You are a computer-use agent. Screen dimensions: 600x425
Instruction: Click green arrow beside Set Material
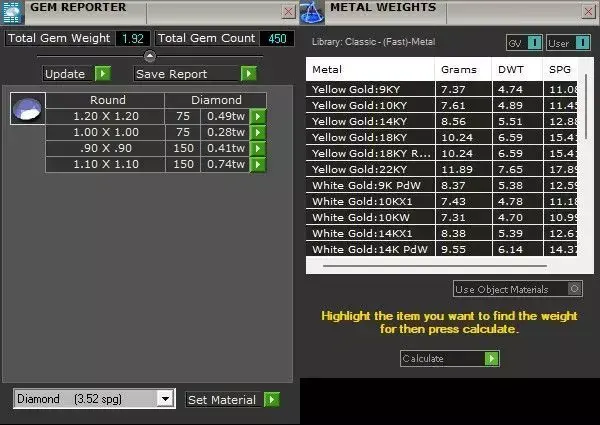click(x=272, y=400)
